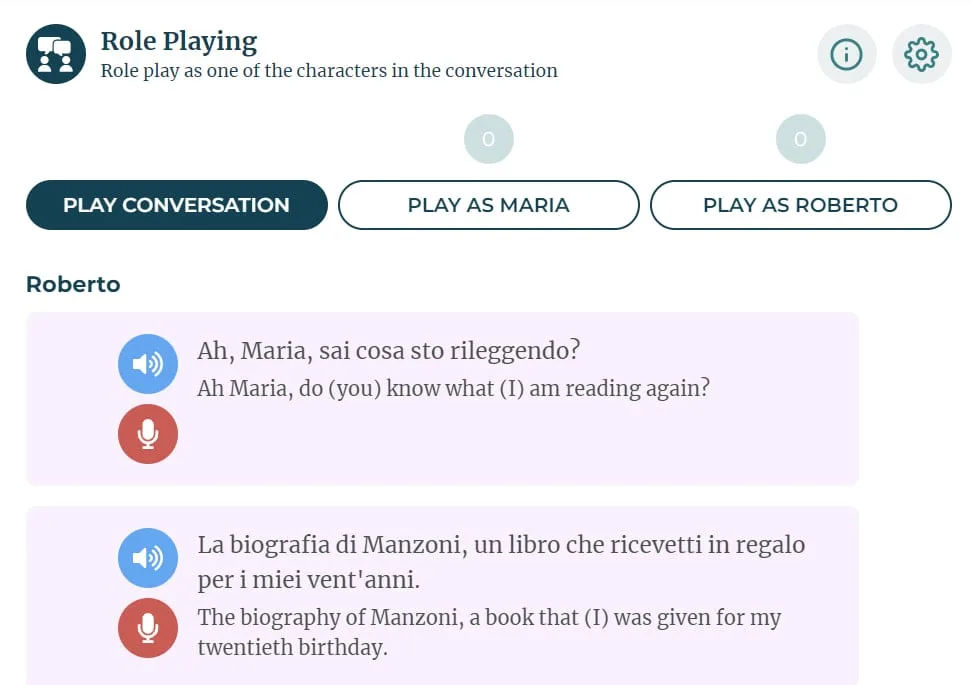Record the "Ah, Maria" line with microphone
The height and width of the screenshot is (685, 972).
point(148,434)
